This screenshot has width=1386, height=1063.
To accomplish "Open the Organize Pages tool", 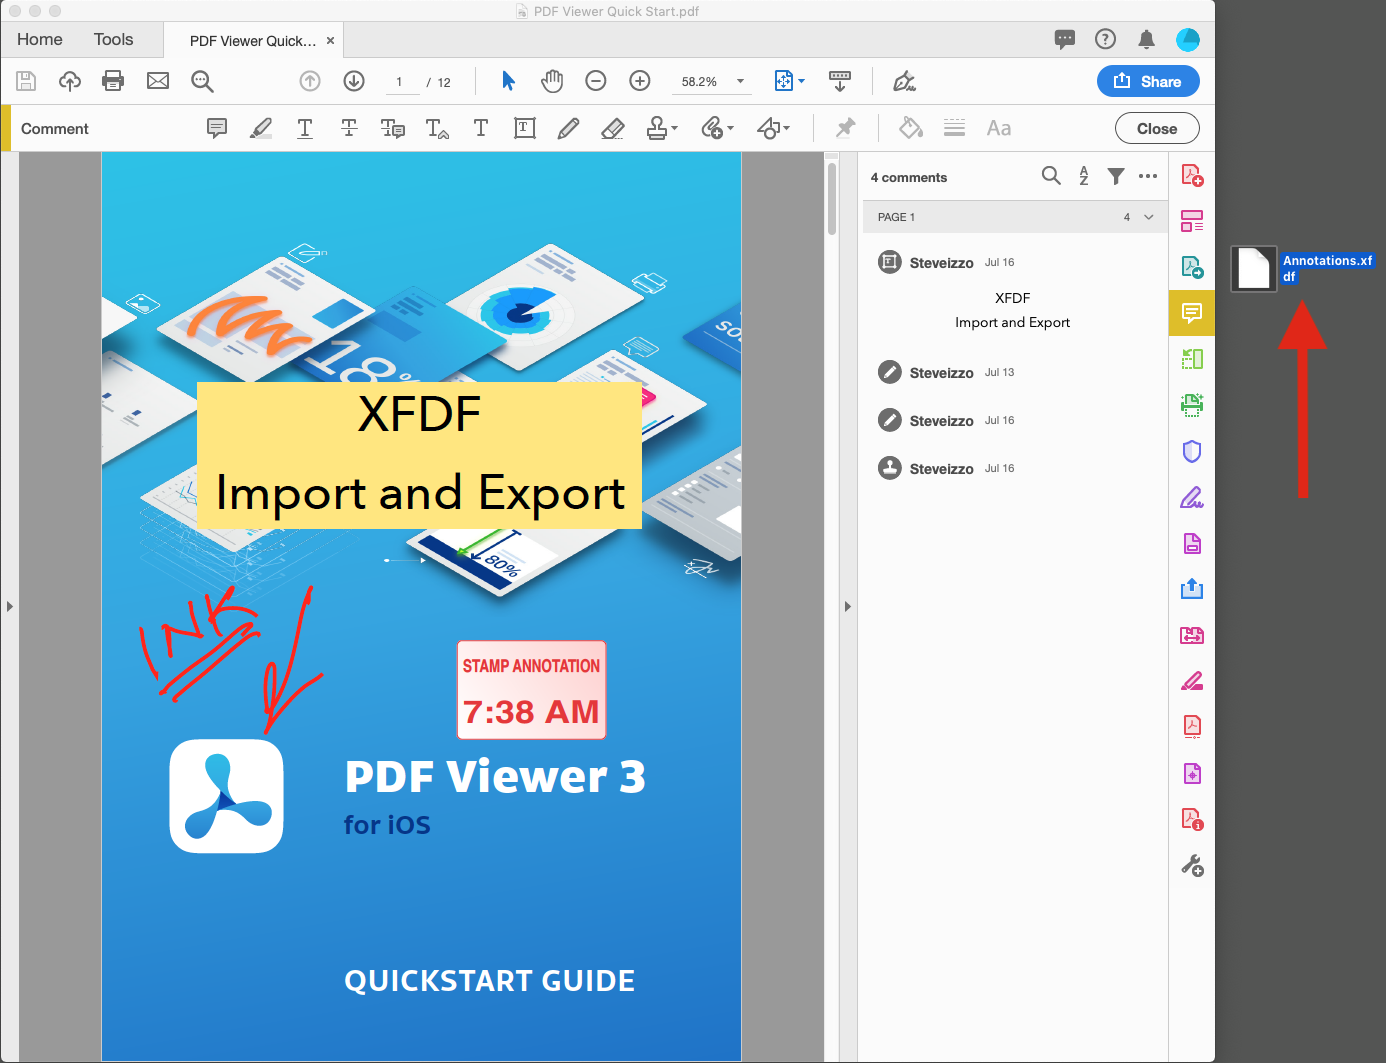I will (1192, 220).
